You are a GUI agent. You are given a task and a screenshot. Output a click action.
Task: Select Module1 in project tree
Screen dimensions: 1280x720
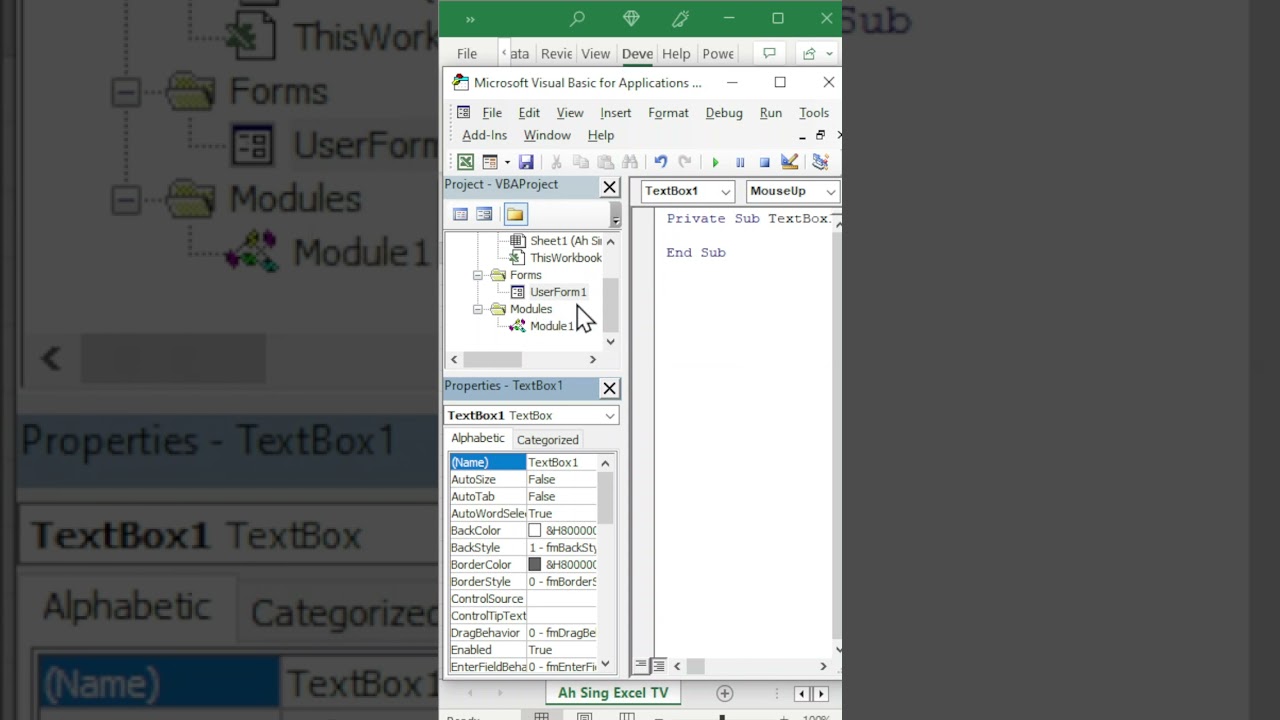pos(551,326)
